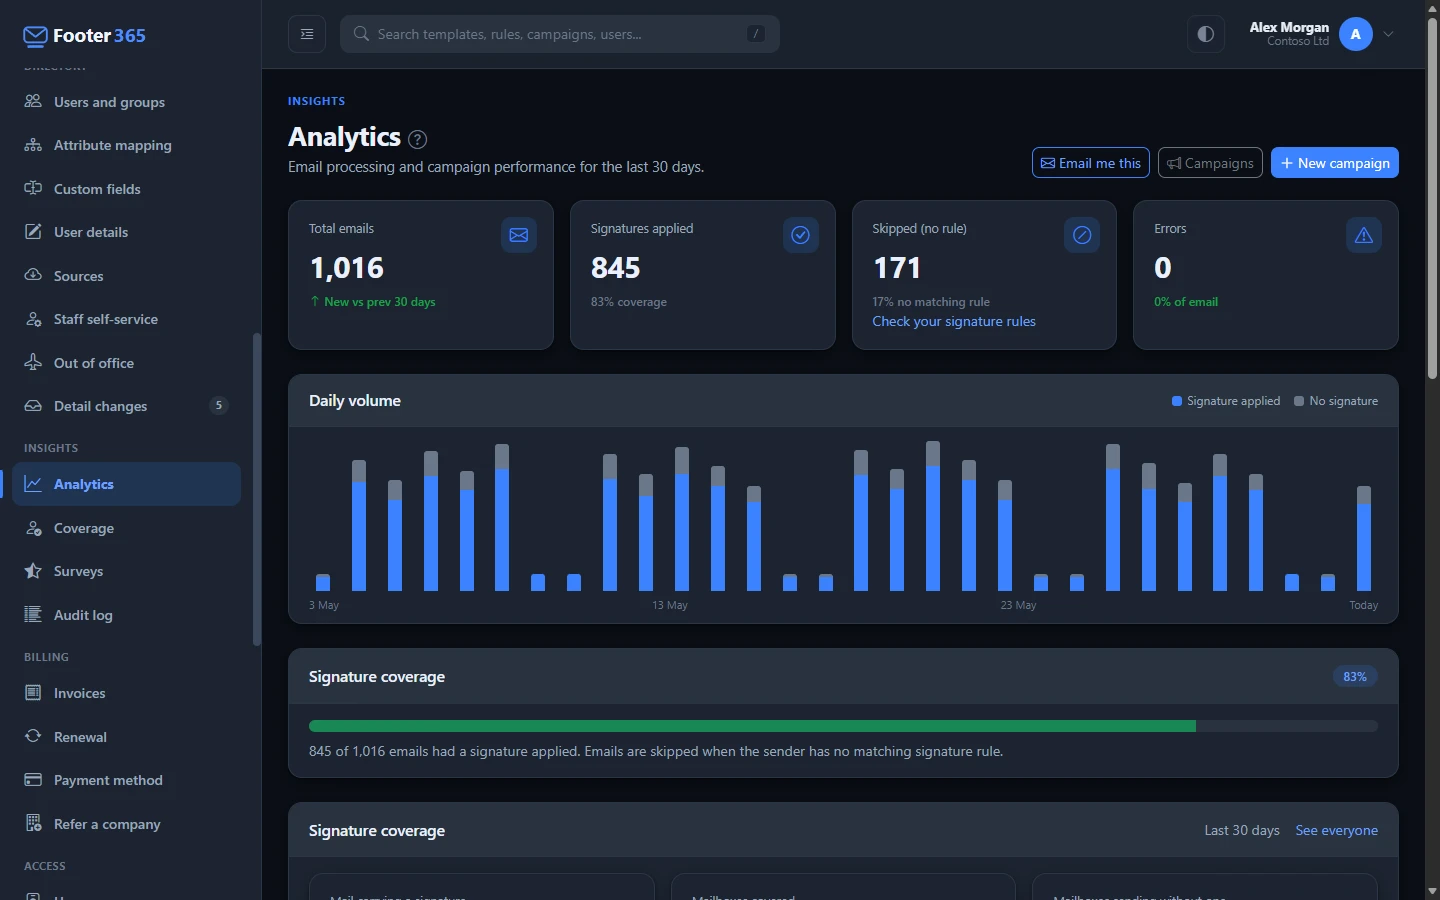Create a New campaign
This screenshot has height=900, width=1440.
click(x=1335, y=163)
